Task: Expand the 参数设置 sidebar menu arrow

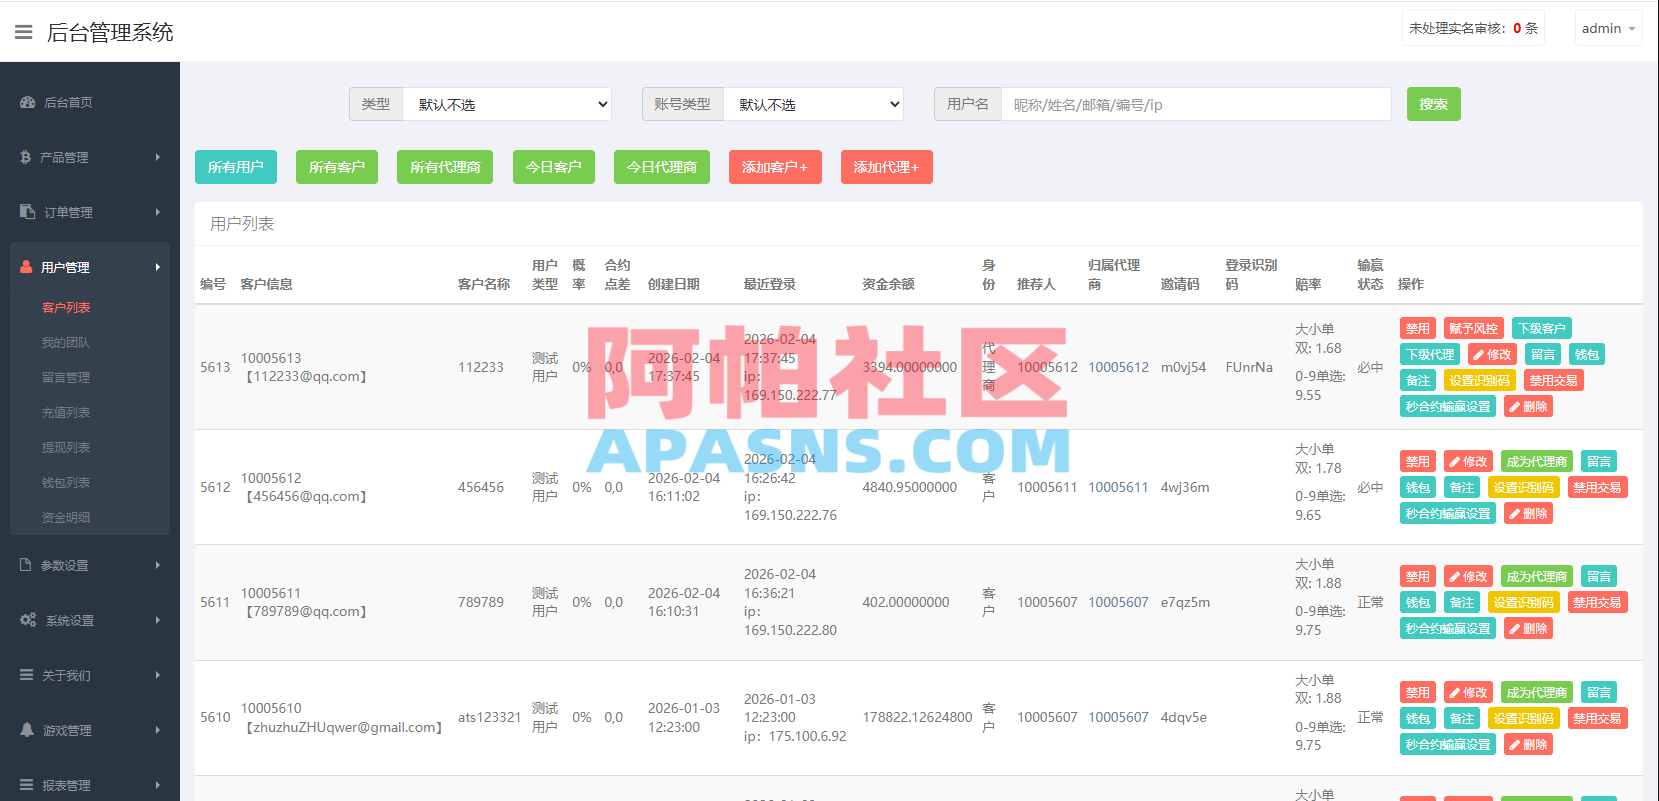Action: 158,565
